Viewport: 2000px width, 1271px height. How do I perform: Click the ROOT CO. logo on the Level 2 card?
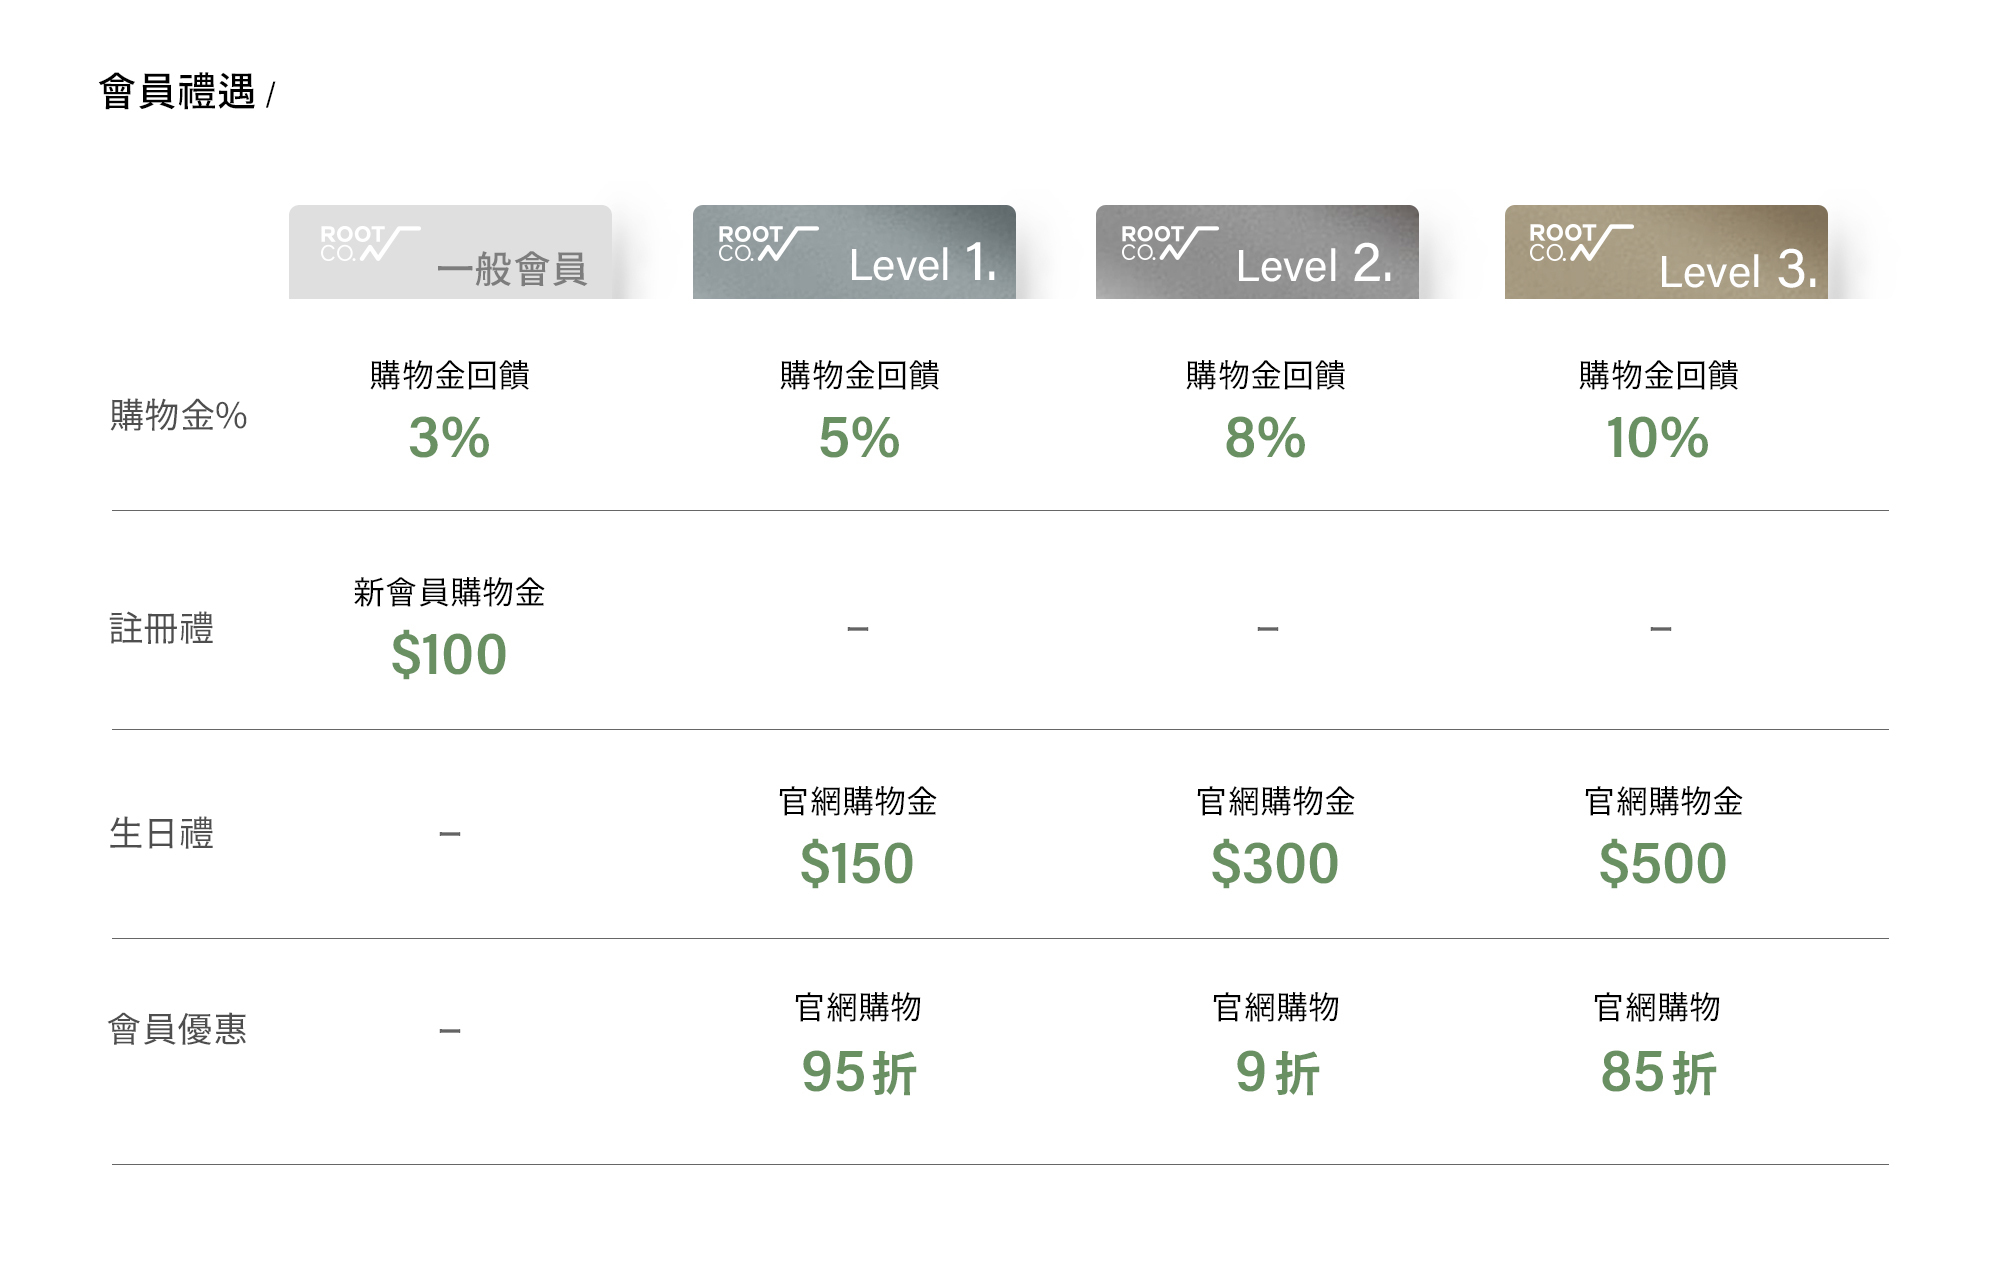click(x=1169, y=243)
